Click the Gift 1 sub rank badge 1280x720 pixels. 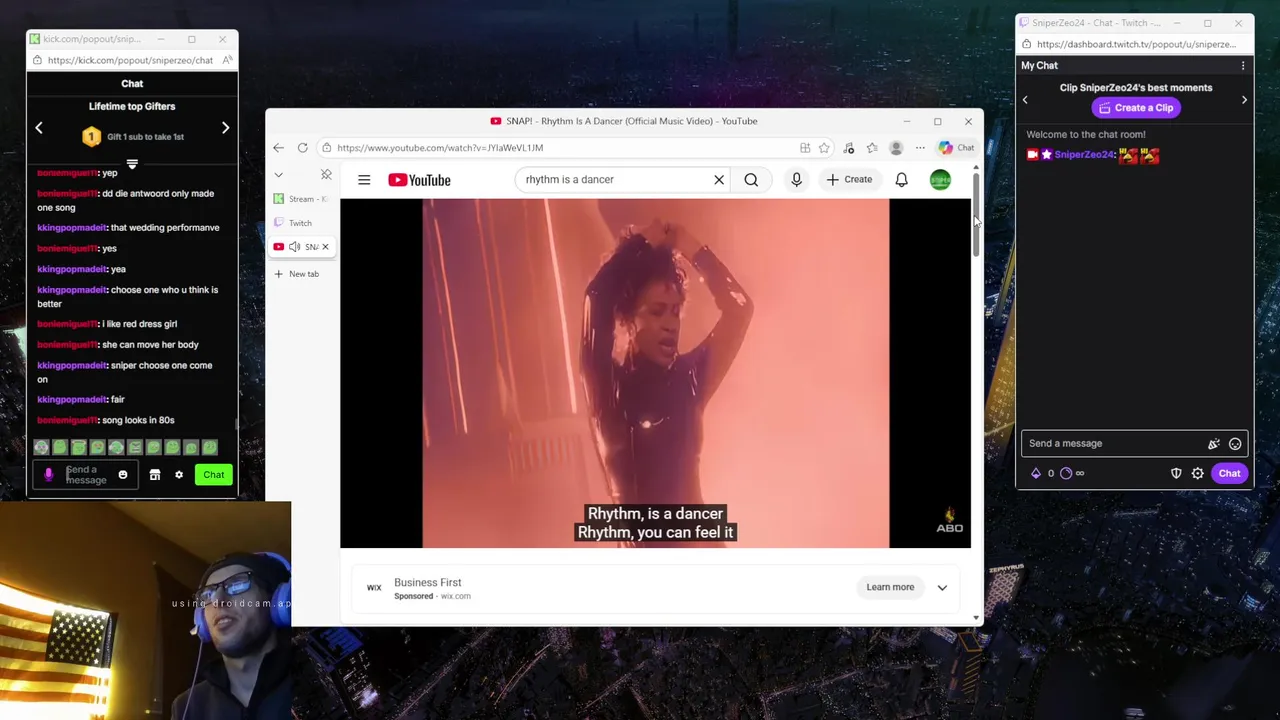[91, 137]
